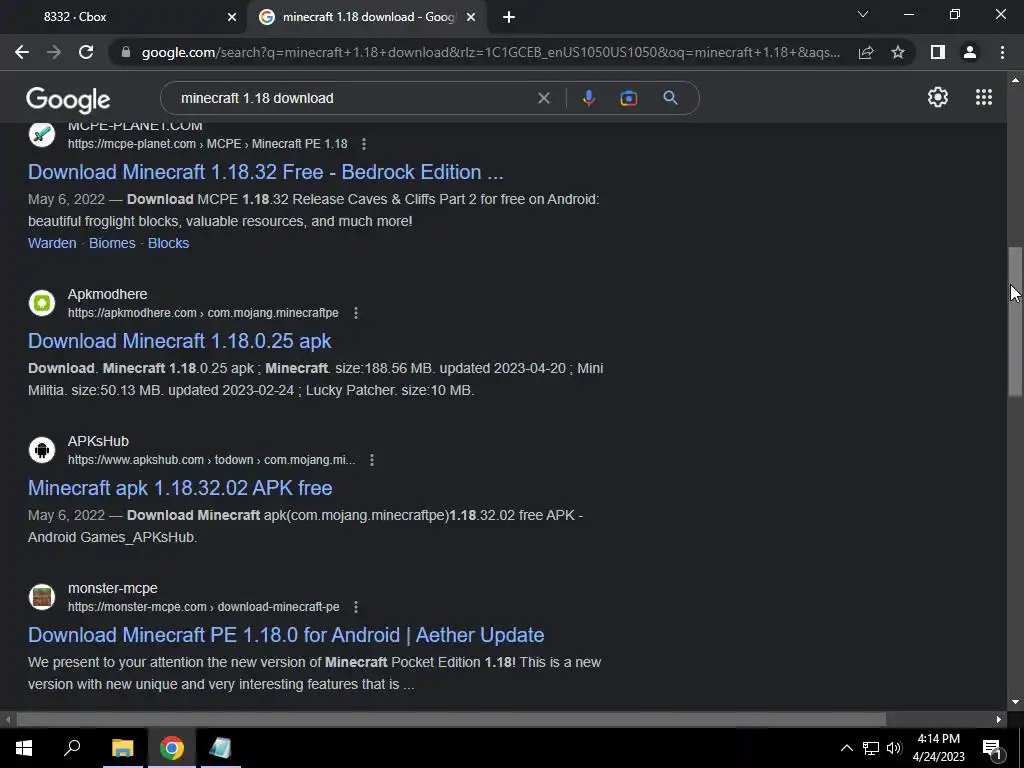1024x768 pixels.
Task: Bookmark this tab with star icon
Action: [x=898, y=52]
